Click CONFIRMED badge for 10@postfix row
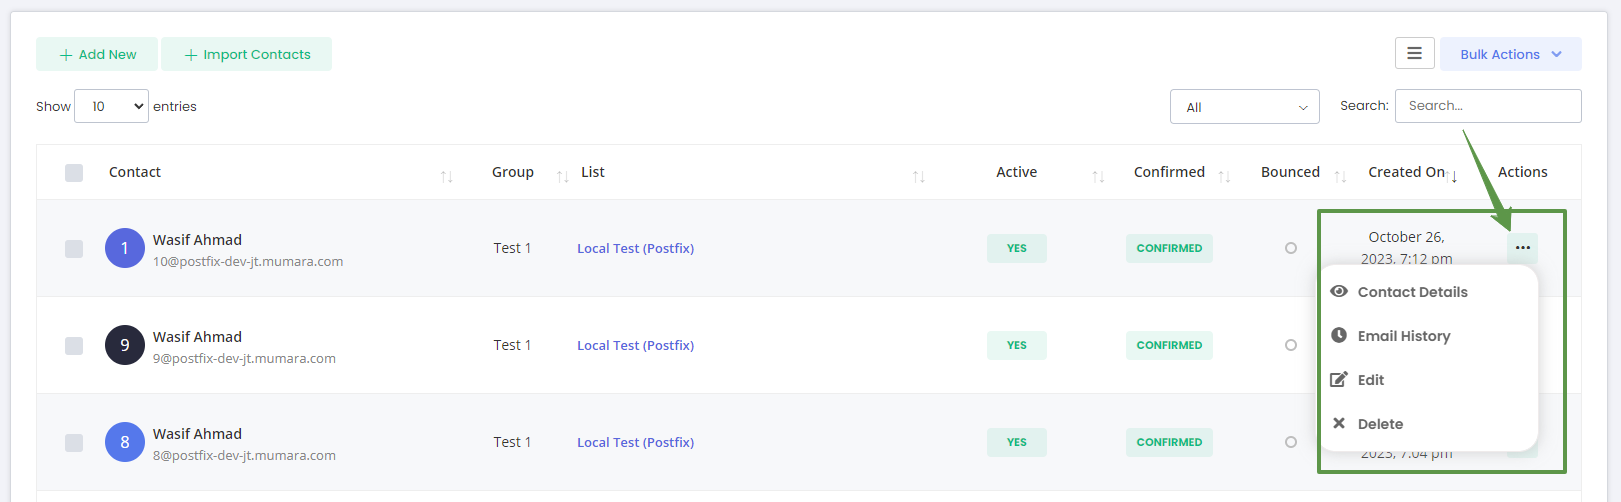Image resolution: width=1621 pixels, height=502 pixels. (1169, 248)
